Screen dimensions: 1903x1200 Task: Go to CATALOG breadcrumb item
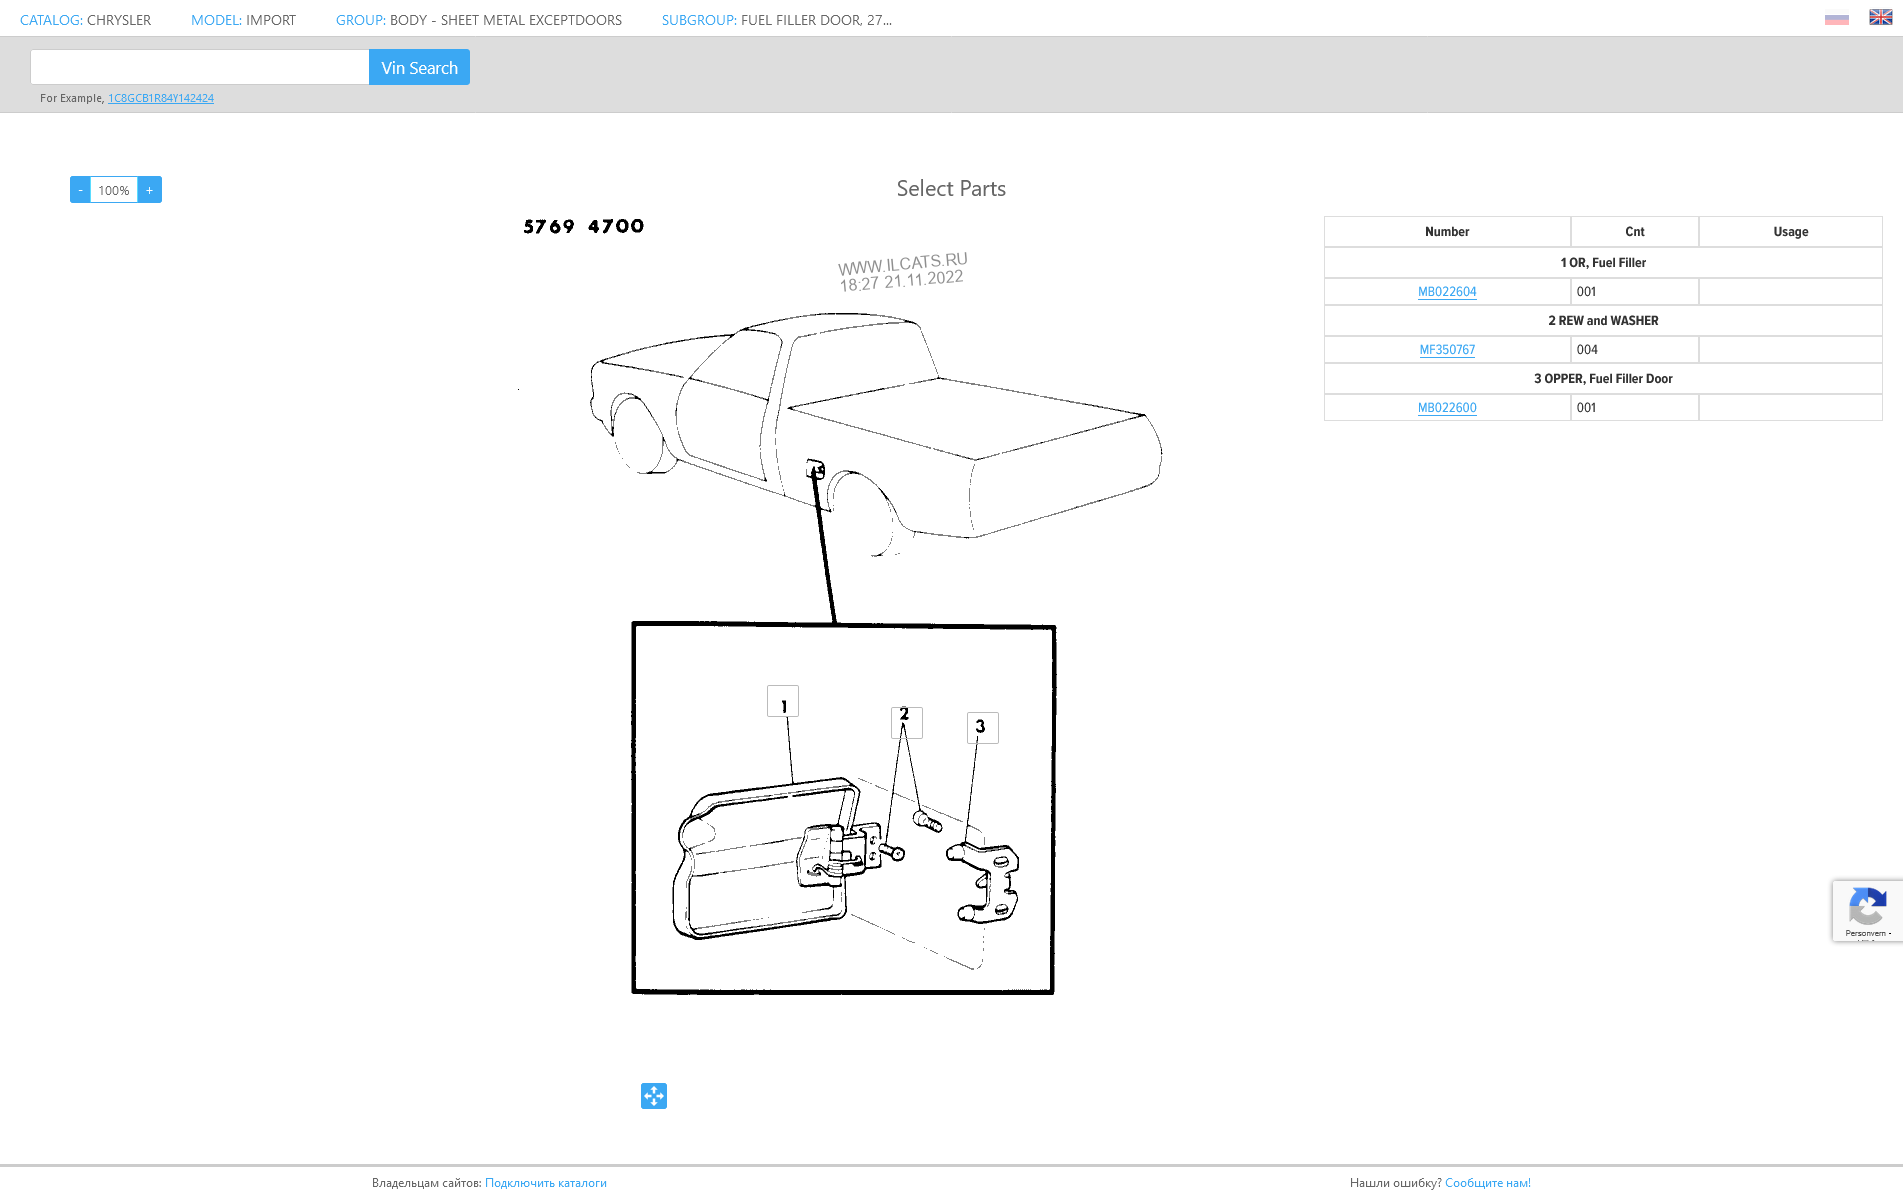86,20
